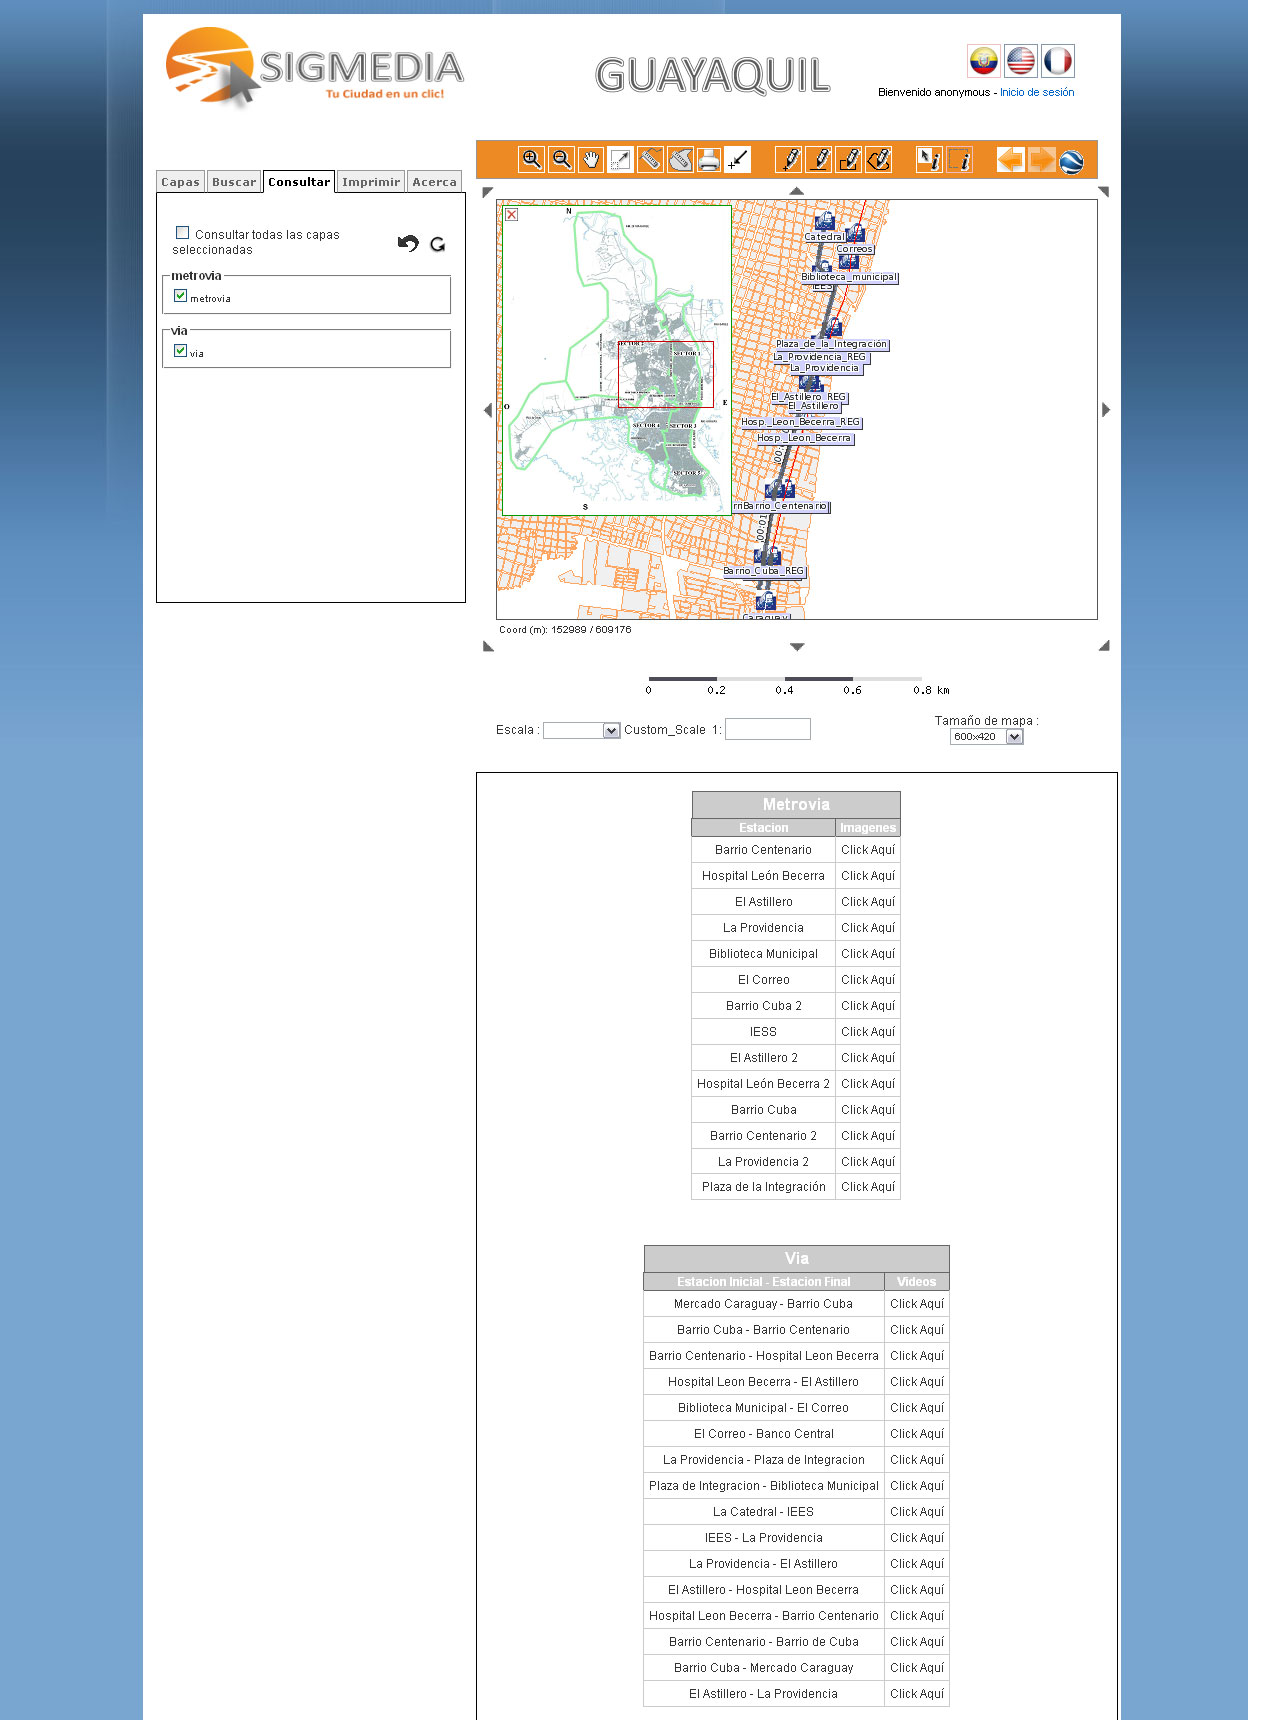This screenshot has height=1720, width=1280.
Task: Open the Capas tab
Action: tap(181, 182)
